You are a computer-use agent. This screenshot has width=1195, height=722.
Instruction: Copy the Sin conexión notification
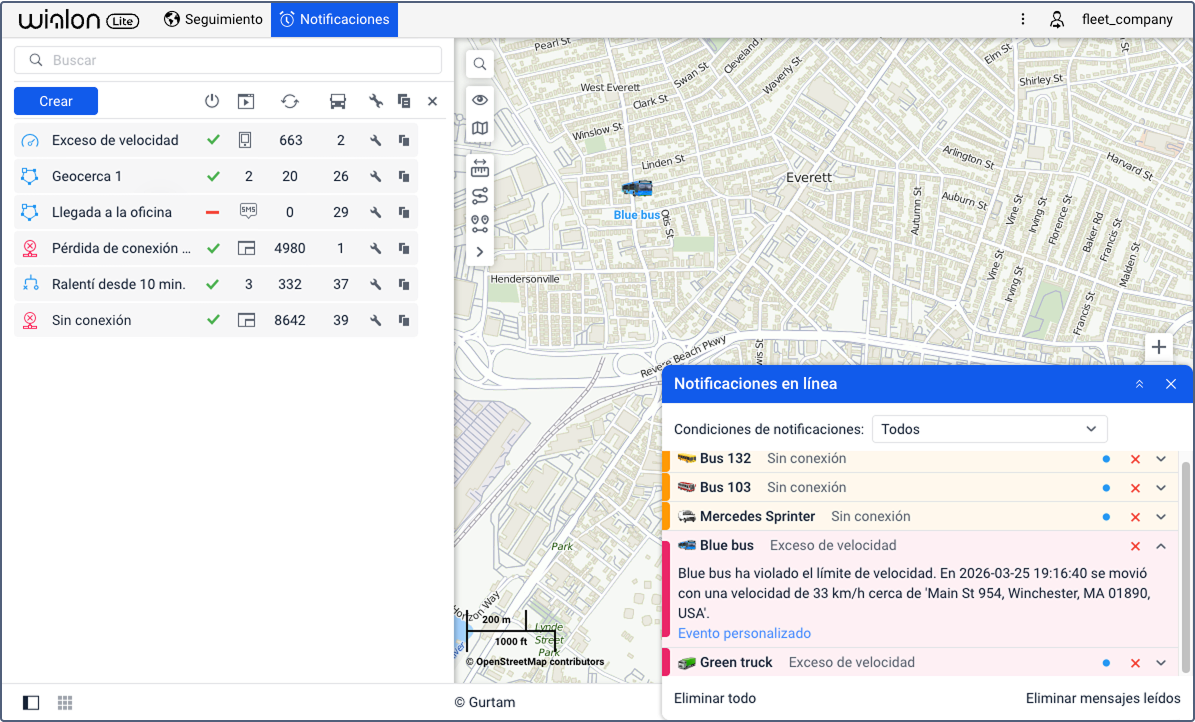[404, 320]
